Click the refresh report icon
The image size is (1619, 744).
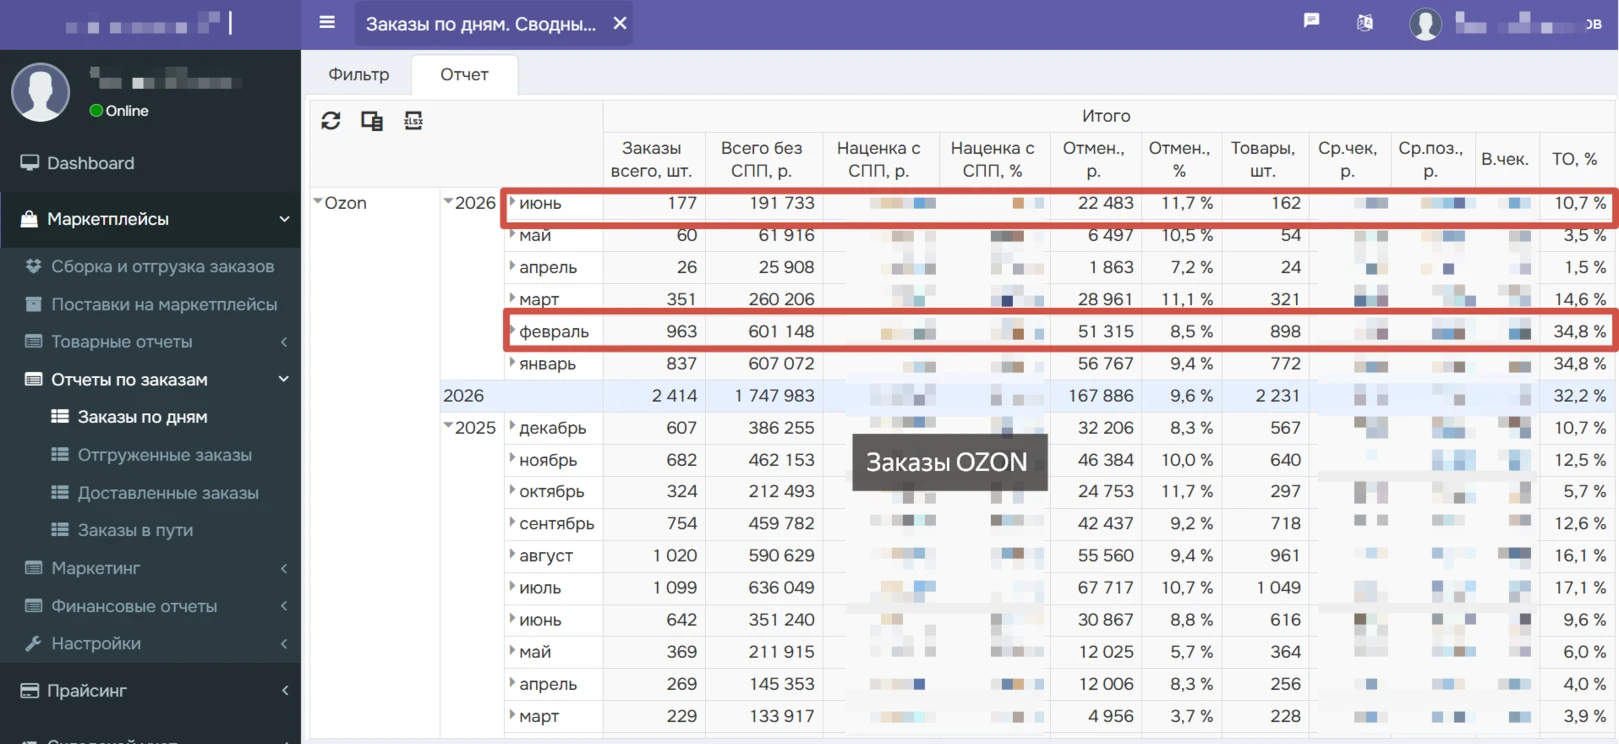click(331, 121)
